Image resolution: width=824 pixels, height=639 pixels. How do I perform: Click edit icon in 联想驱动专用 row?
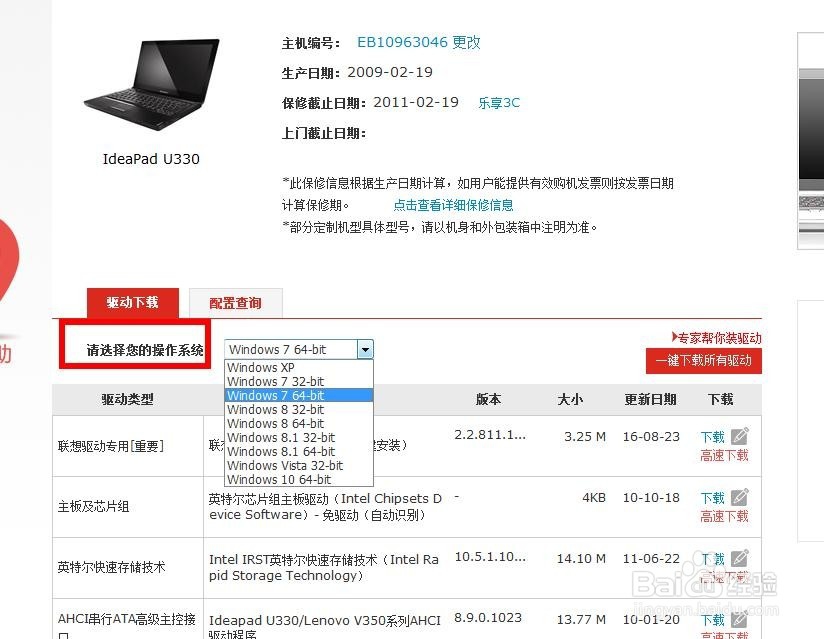740,436
